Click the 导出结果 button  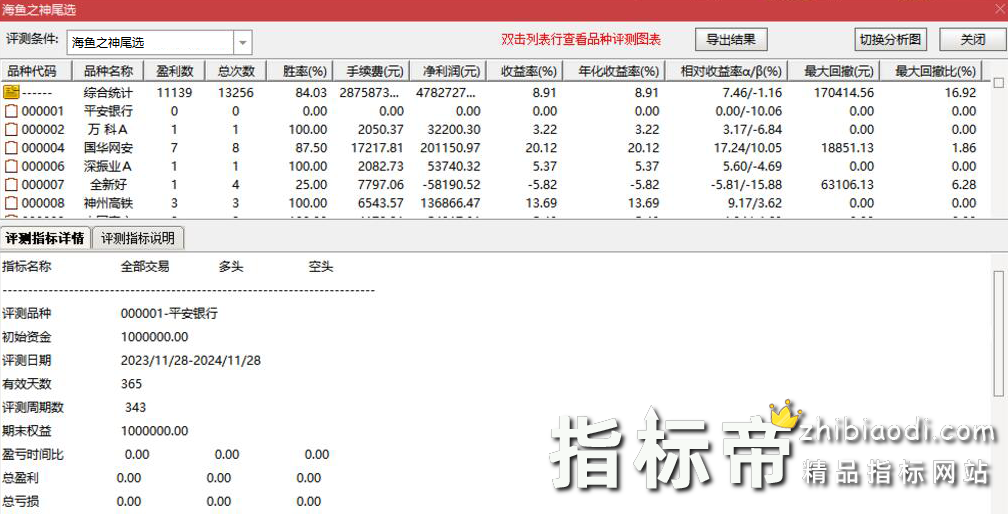coord(731,39)
